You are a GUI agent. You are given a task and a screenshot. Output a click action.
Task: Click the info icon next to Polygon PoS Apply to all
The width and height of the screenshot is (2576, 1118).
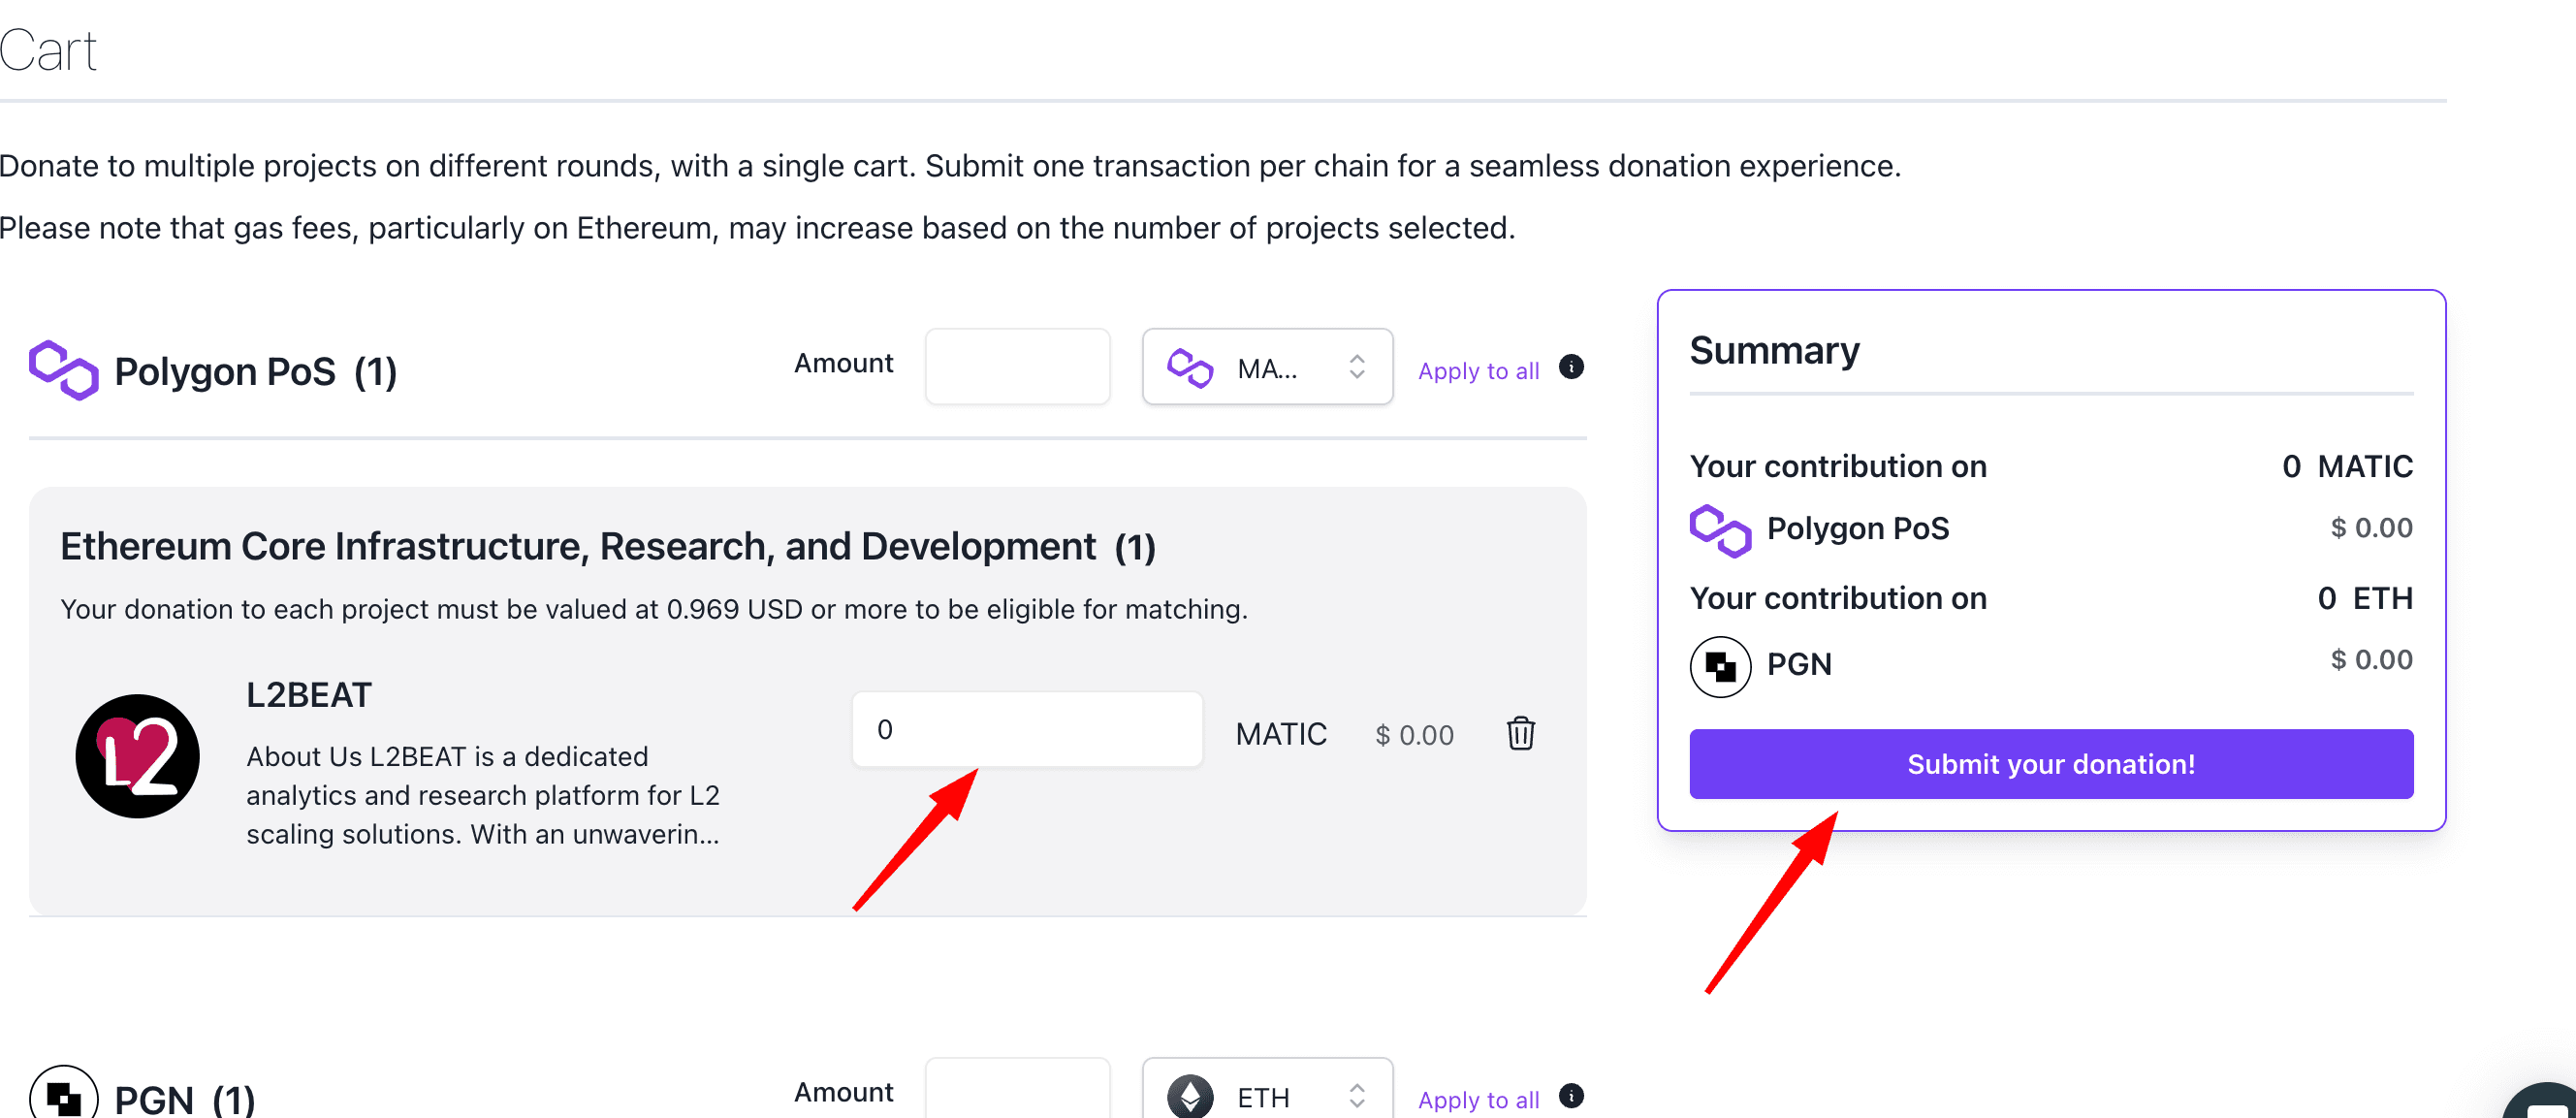click(1571, 367)
